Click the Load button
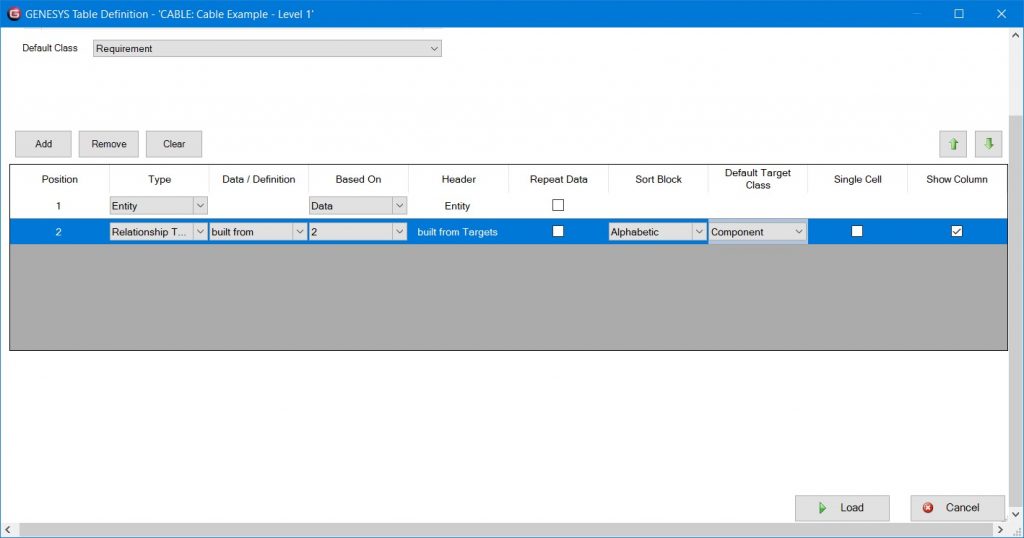This screenshot has width=1024, height=538. [x=842, y=508]
